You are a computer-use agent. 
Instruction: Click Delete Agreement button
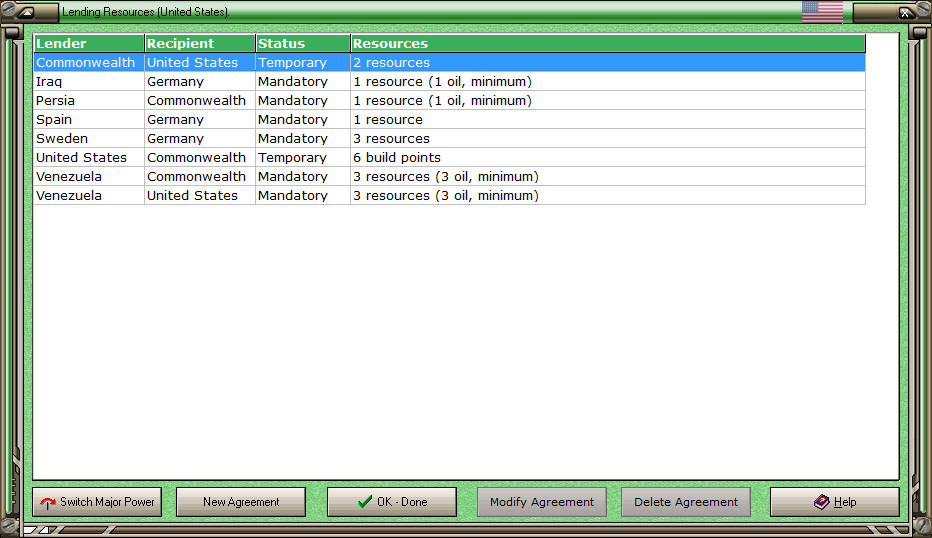686,502
